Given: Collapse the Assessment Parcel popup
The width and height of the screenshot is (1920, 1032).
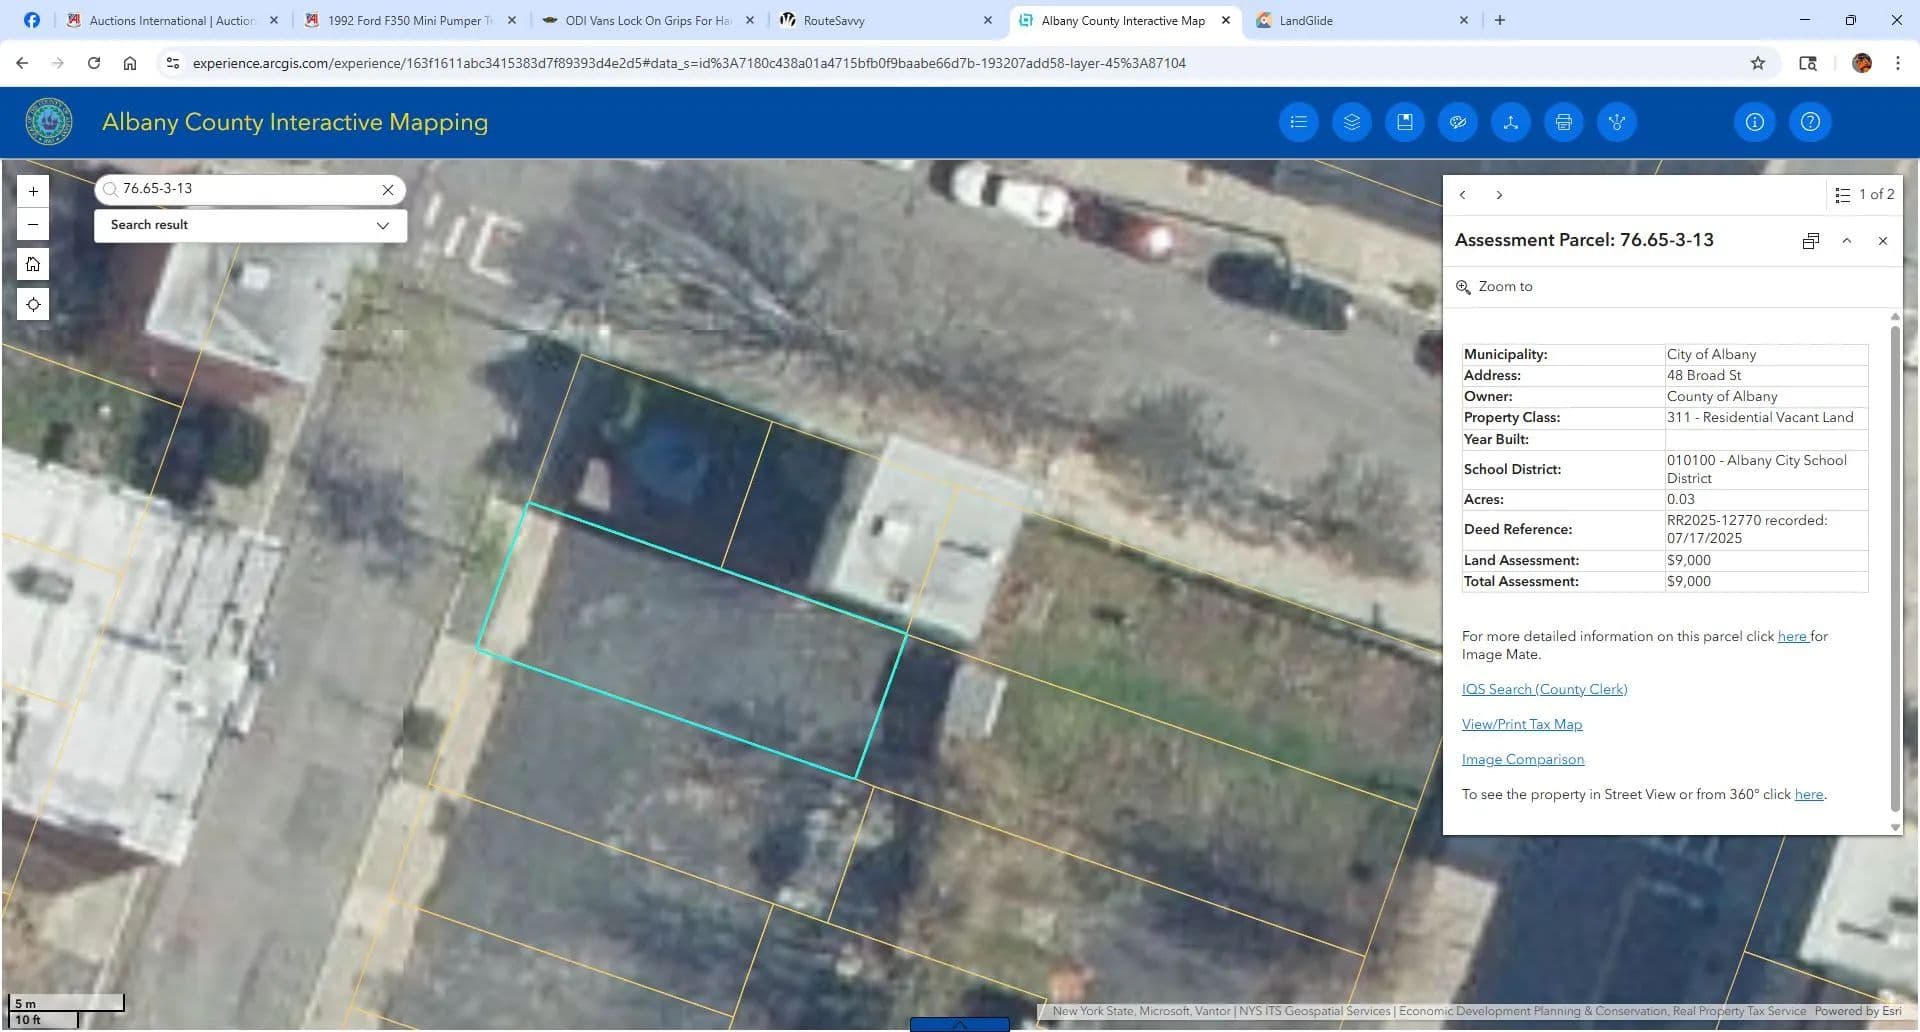Looking at the screenshot, I should pos(1846,241).
